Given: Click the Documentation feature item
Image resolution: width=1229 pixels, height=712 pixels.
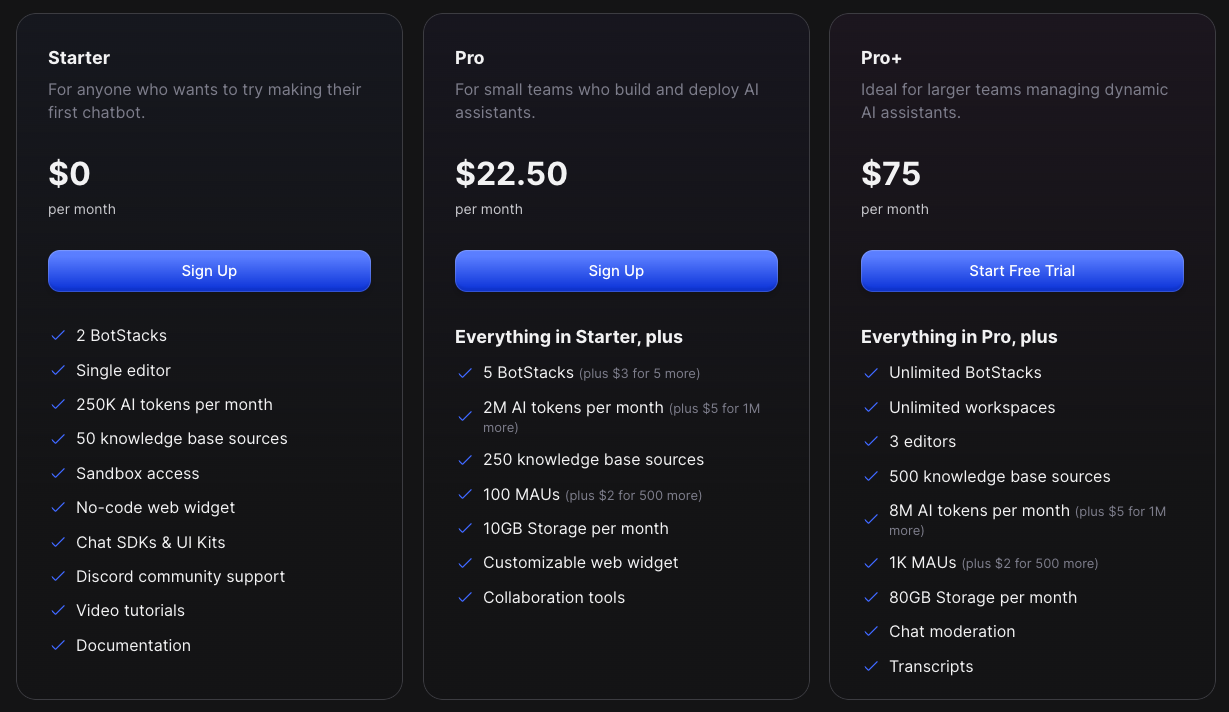Looking at the screenshot, I should (x=133, y=646).
